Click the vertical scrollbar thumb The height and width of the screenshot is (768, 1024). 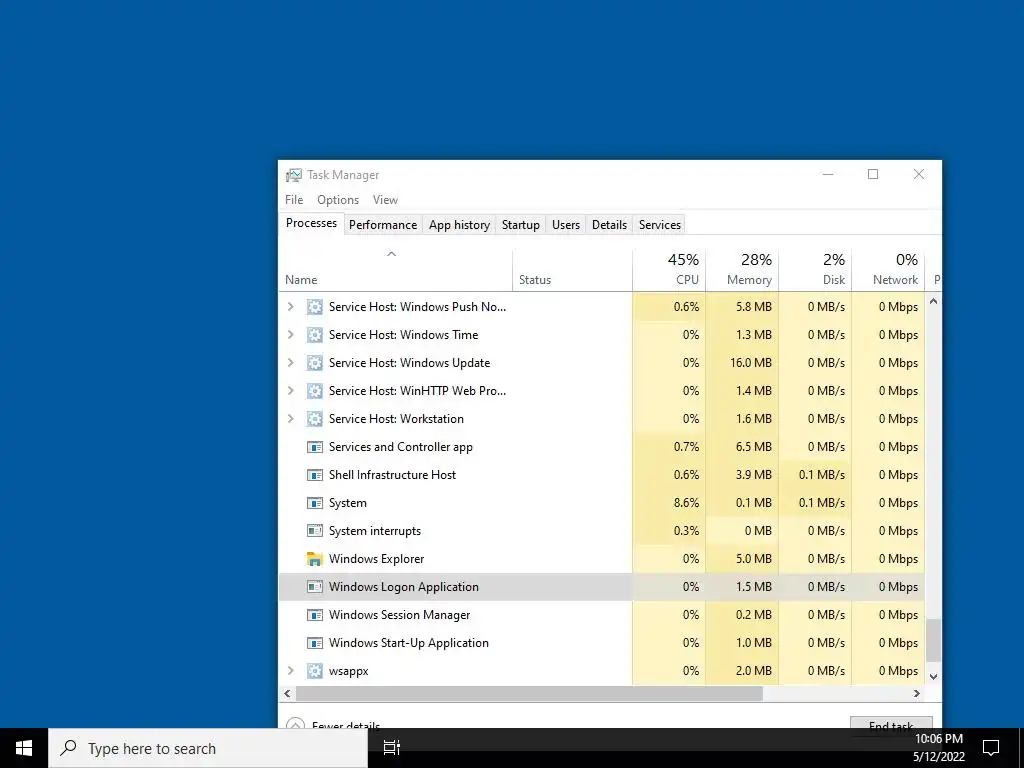point(933,641)
